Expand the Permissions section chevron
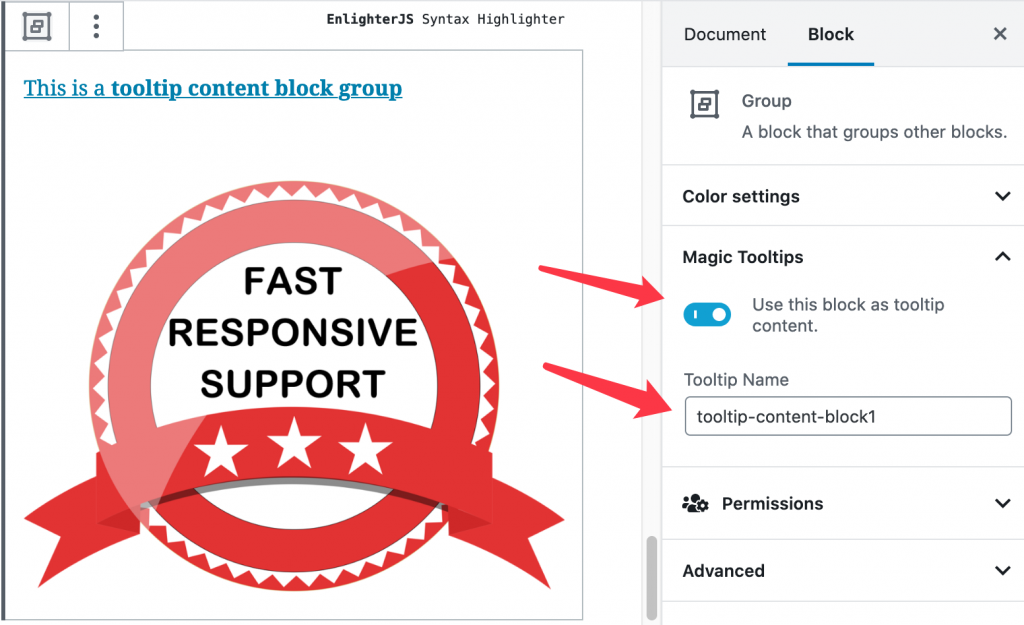The height and width of the screenshot is (625, 1024). point(1002,504)
